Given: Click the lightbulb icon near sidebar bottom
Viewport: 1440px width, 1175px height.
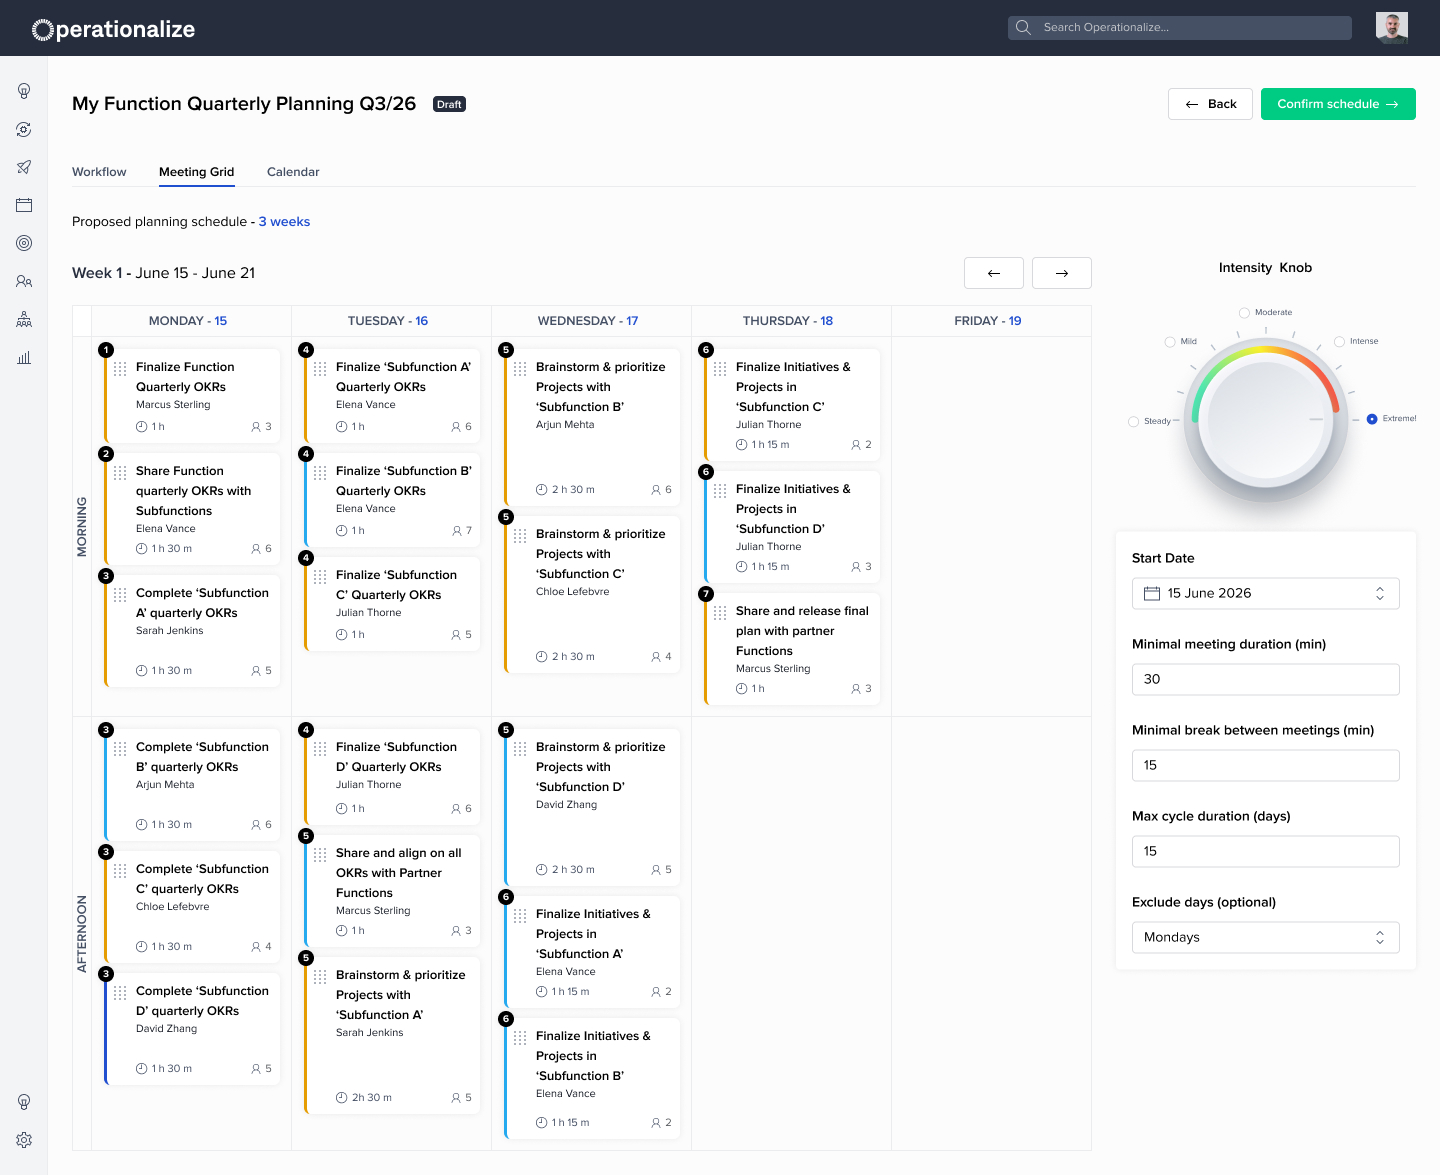Looking at the screenshot, I should pos(24,1102).
